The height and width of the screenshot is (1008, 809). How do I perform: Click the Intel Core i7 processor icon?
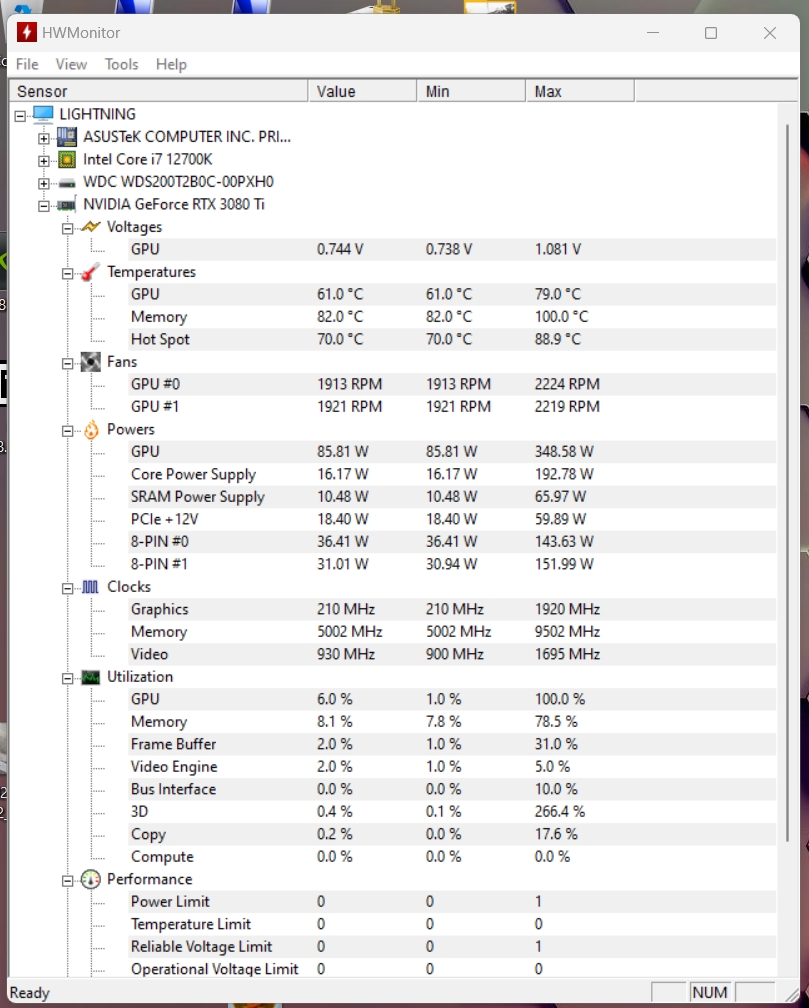(x=67, y=159)
